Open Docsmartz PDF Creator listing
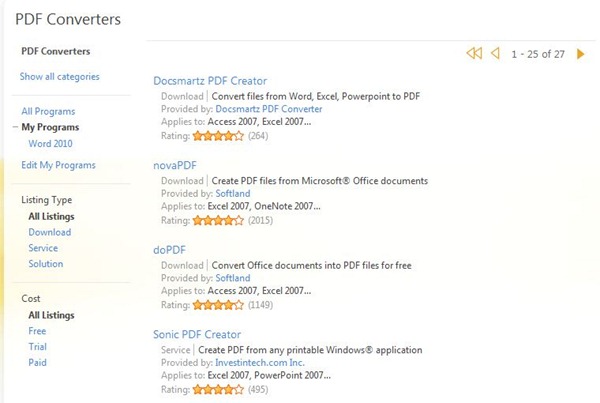Image resolution: width=600 pixels, height=403 pixels. pos(210,81)
